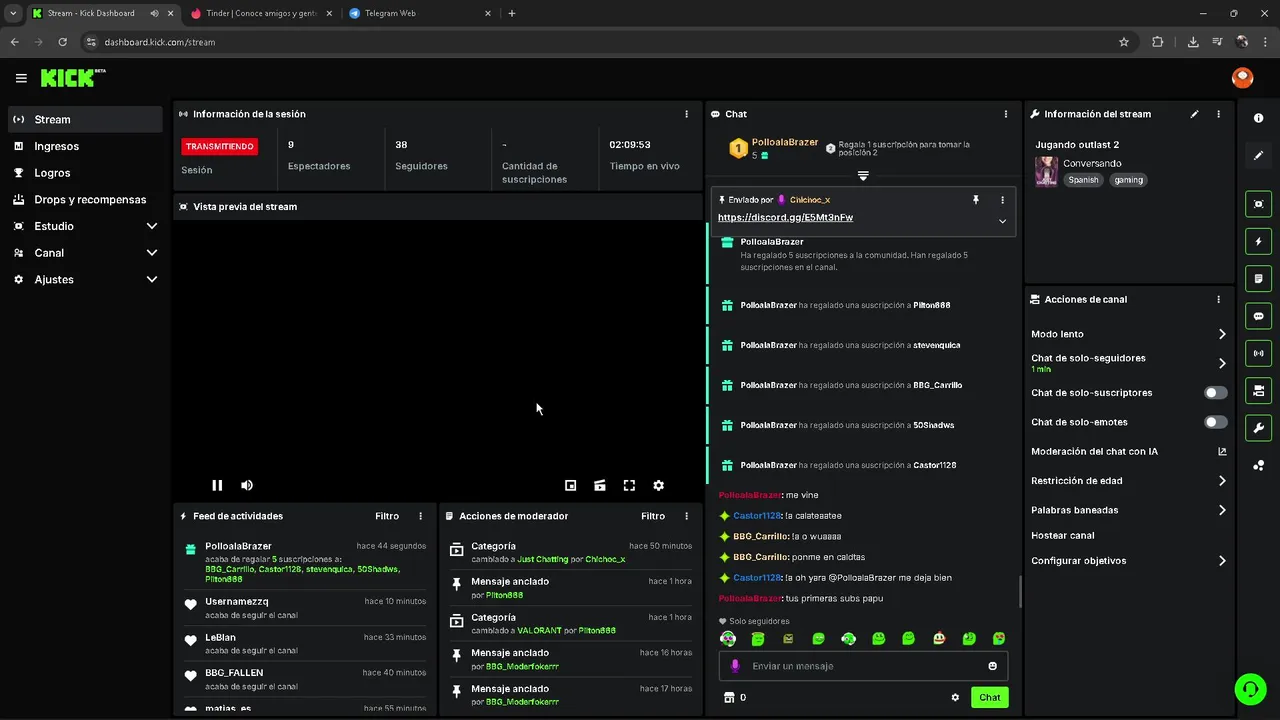Screen dimensions: 1280x720
Task: Click the Conversando category thumbnail
Action: pyautogui.click(x=1046, y=171)
